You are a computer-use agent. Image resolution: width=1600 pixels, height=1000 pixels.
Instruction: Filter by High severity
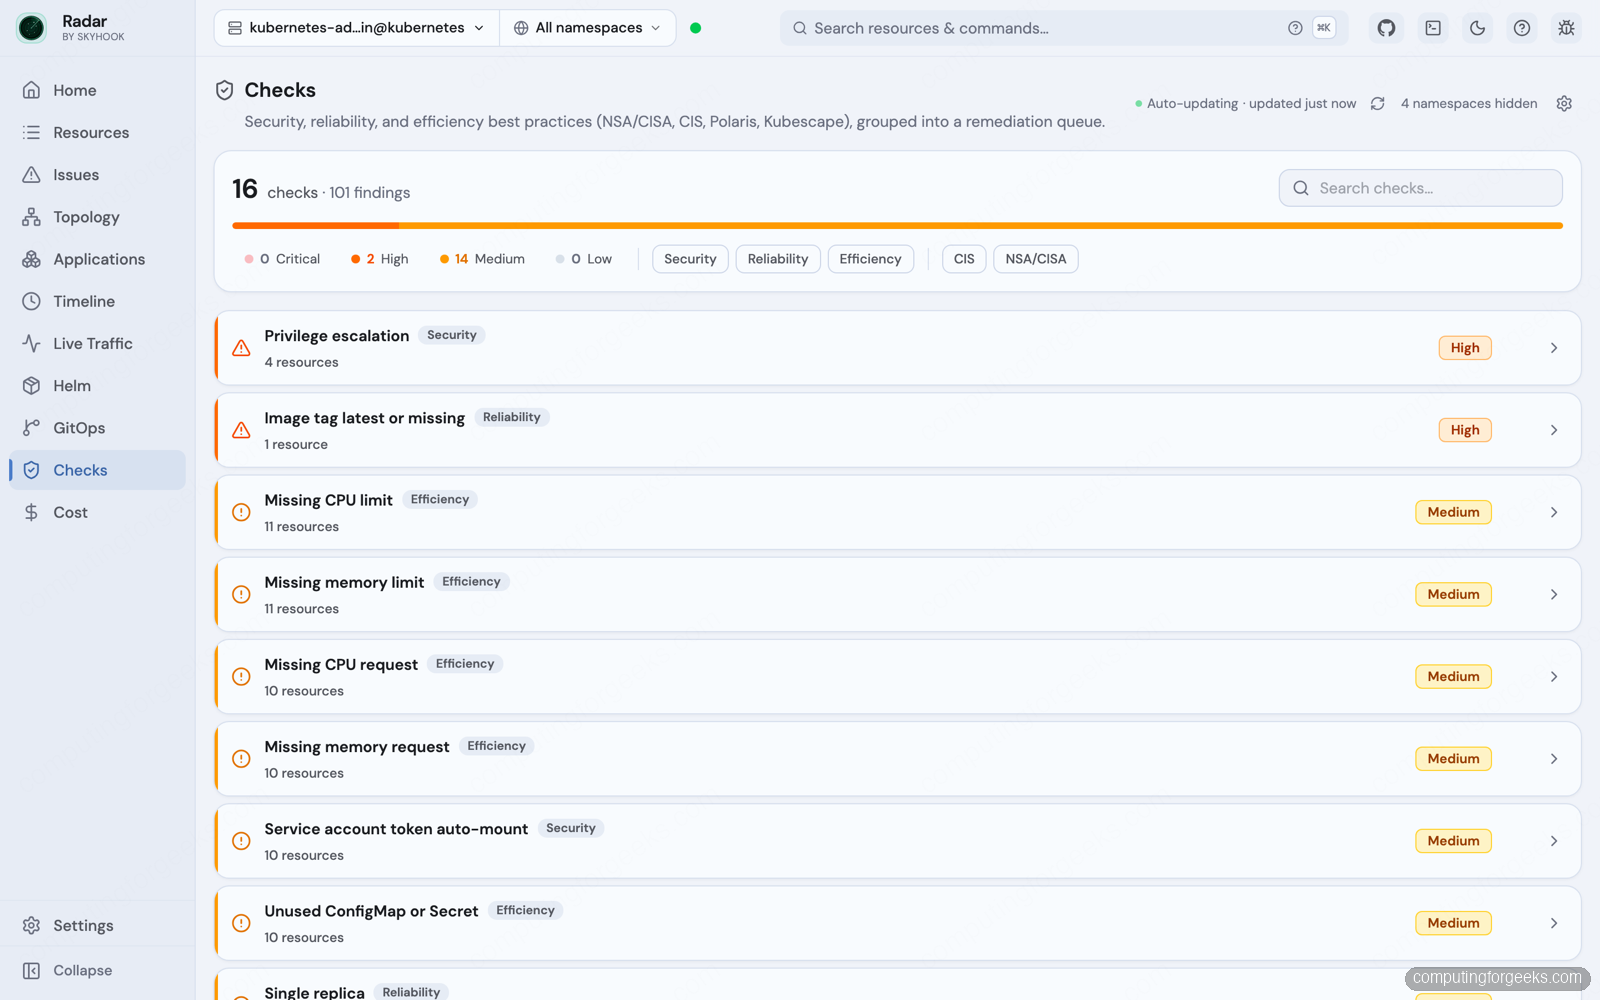click(380, 259)
